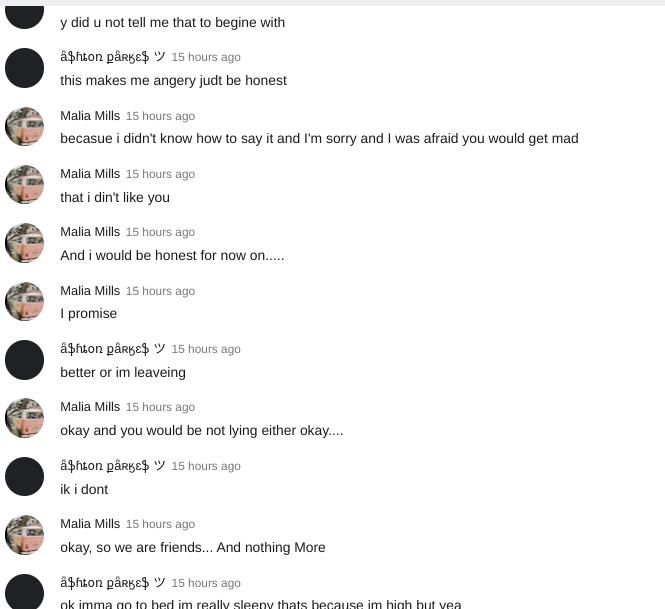Open the avatar beside "okay and you would be not lying"
Screen dimensions: 665x609
(x=25, y=418)
